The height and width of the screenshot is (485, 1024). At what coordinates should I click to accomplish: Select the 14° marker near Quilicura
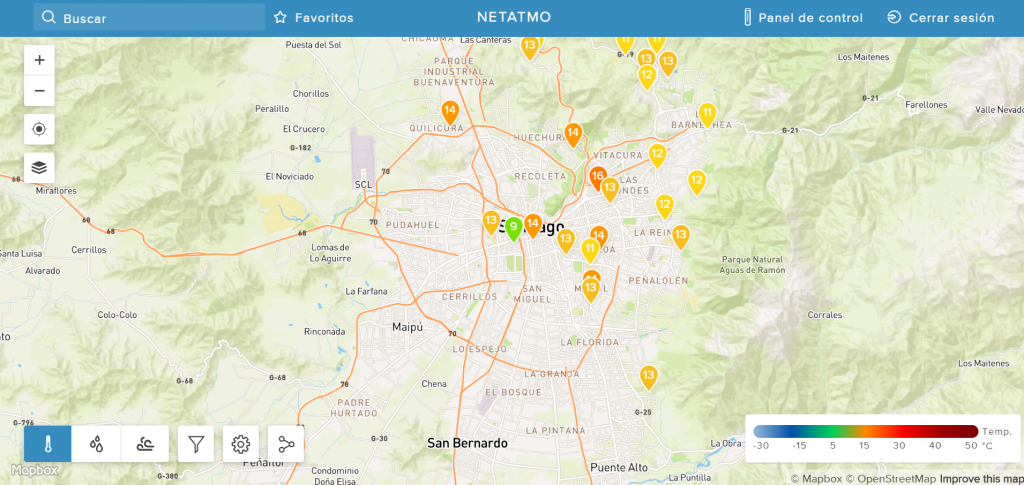pyautogui.click(x=450, y=111)
